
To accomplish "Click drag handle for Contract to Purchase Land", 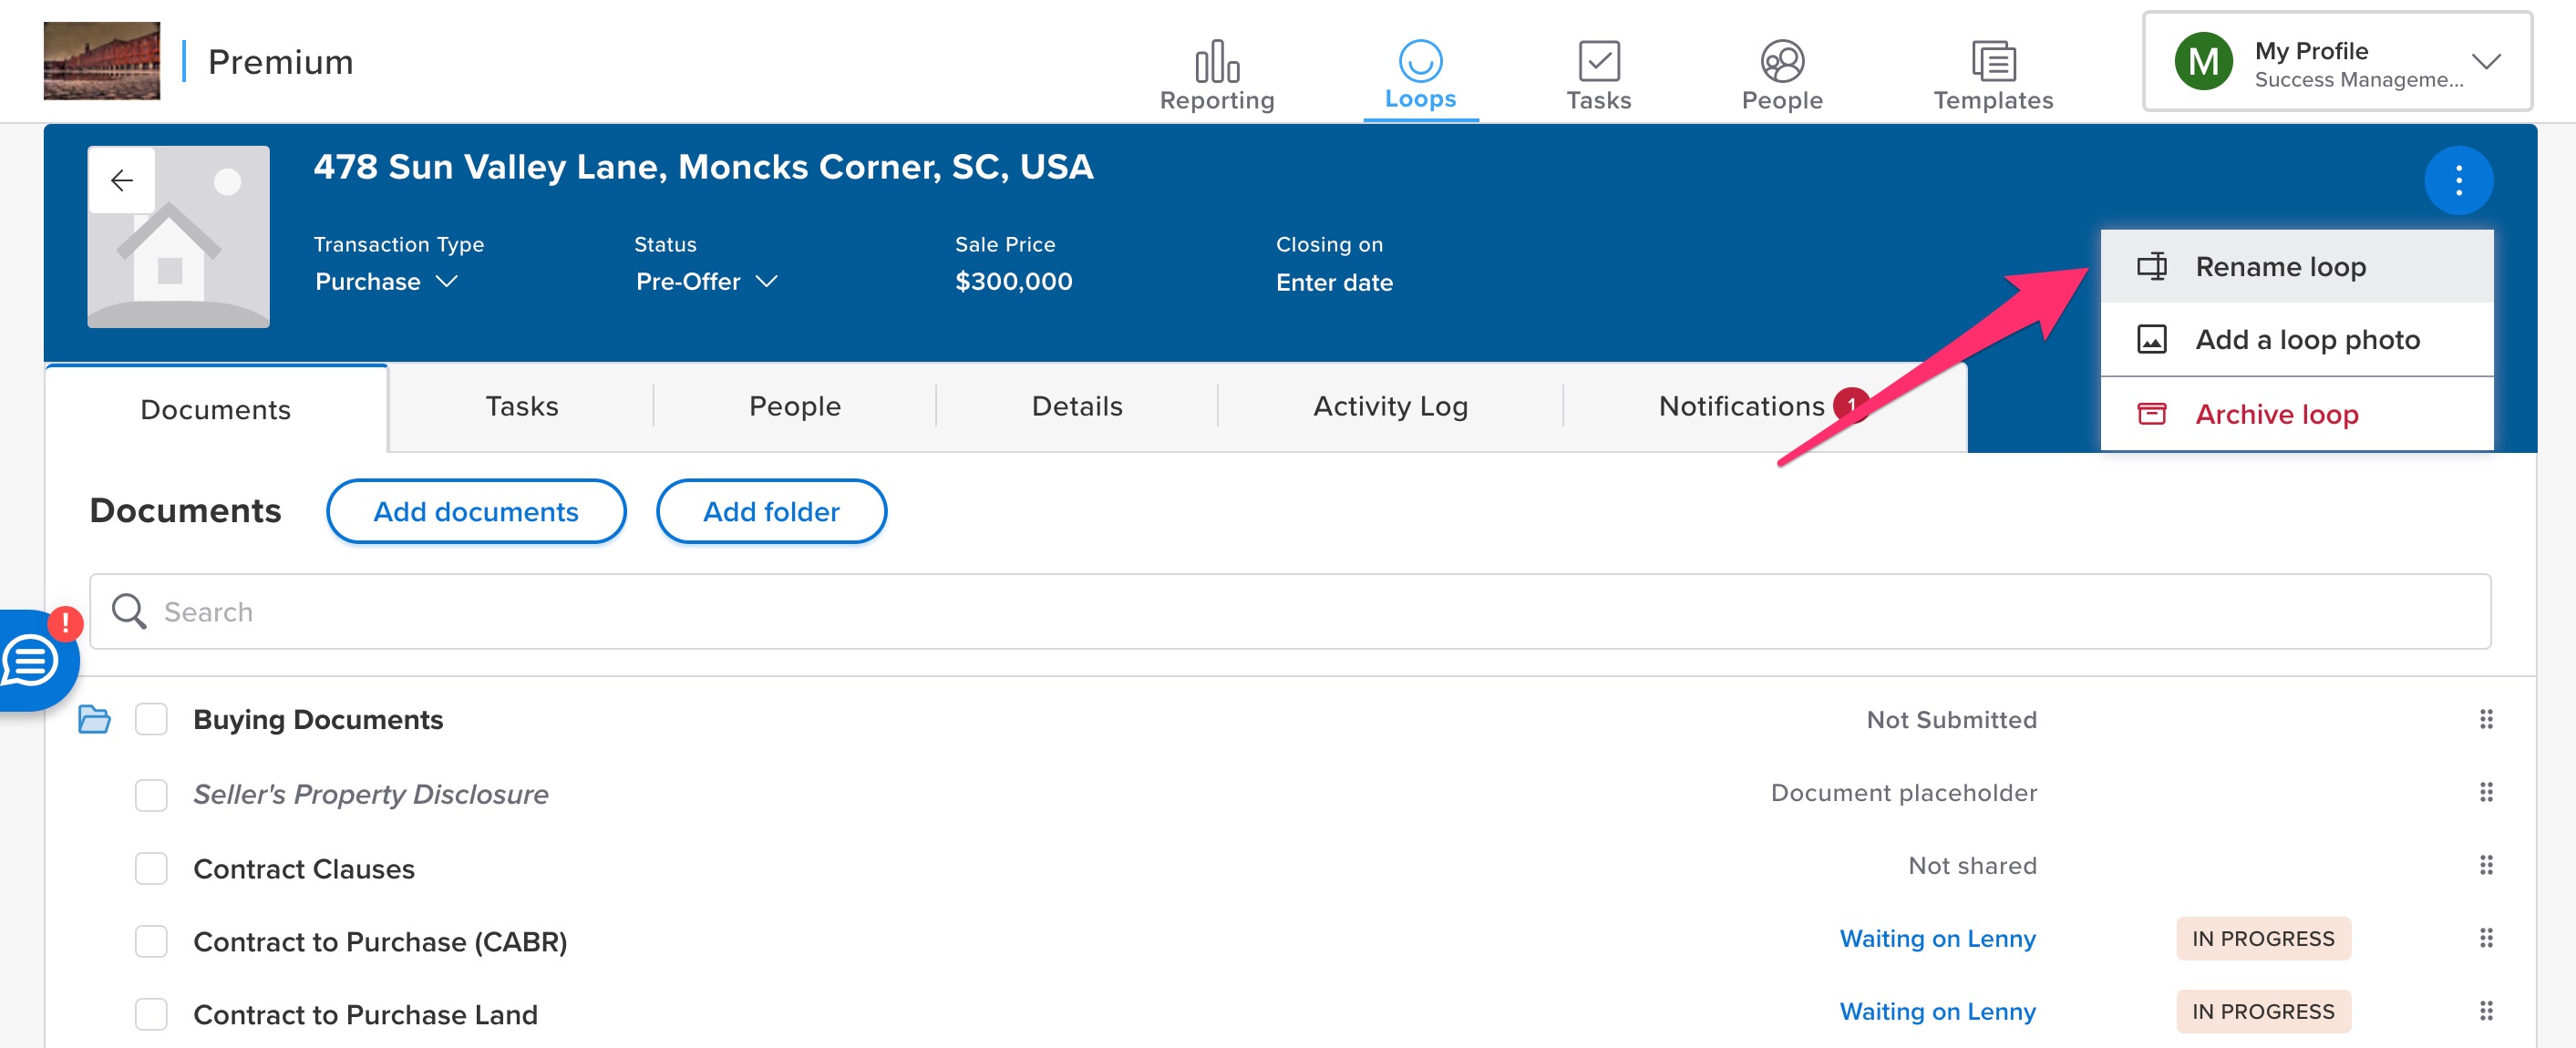I will point(2485,1011).
